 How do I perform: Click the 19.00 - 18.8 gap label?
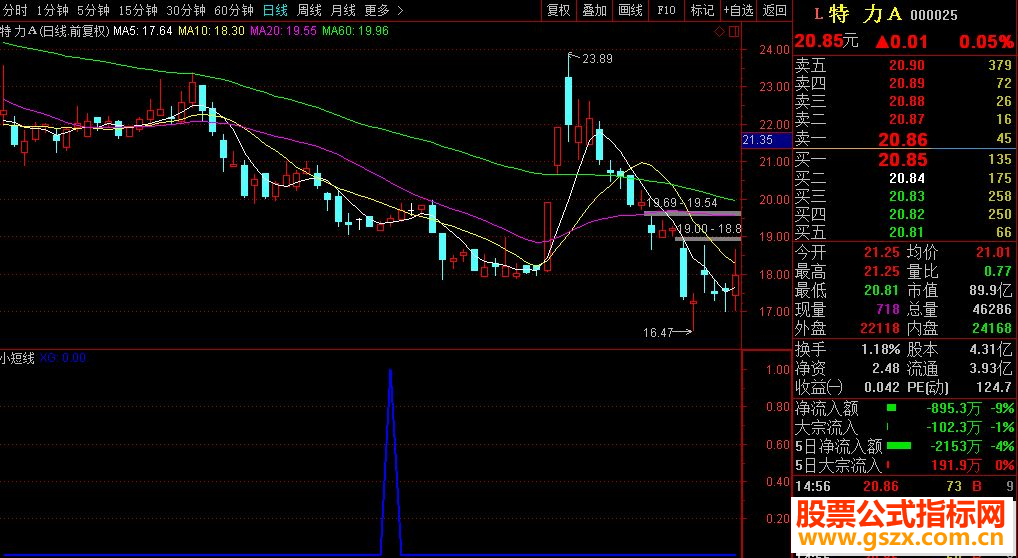click(x=709, y=229)
